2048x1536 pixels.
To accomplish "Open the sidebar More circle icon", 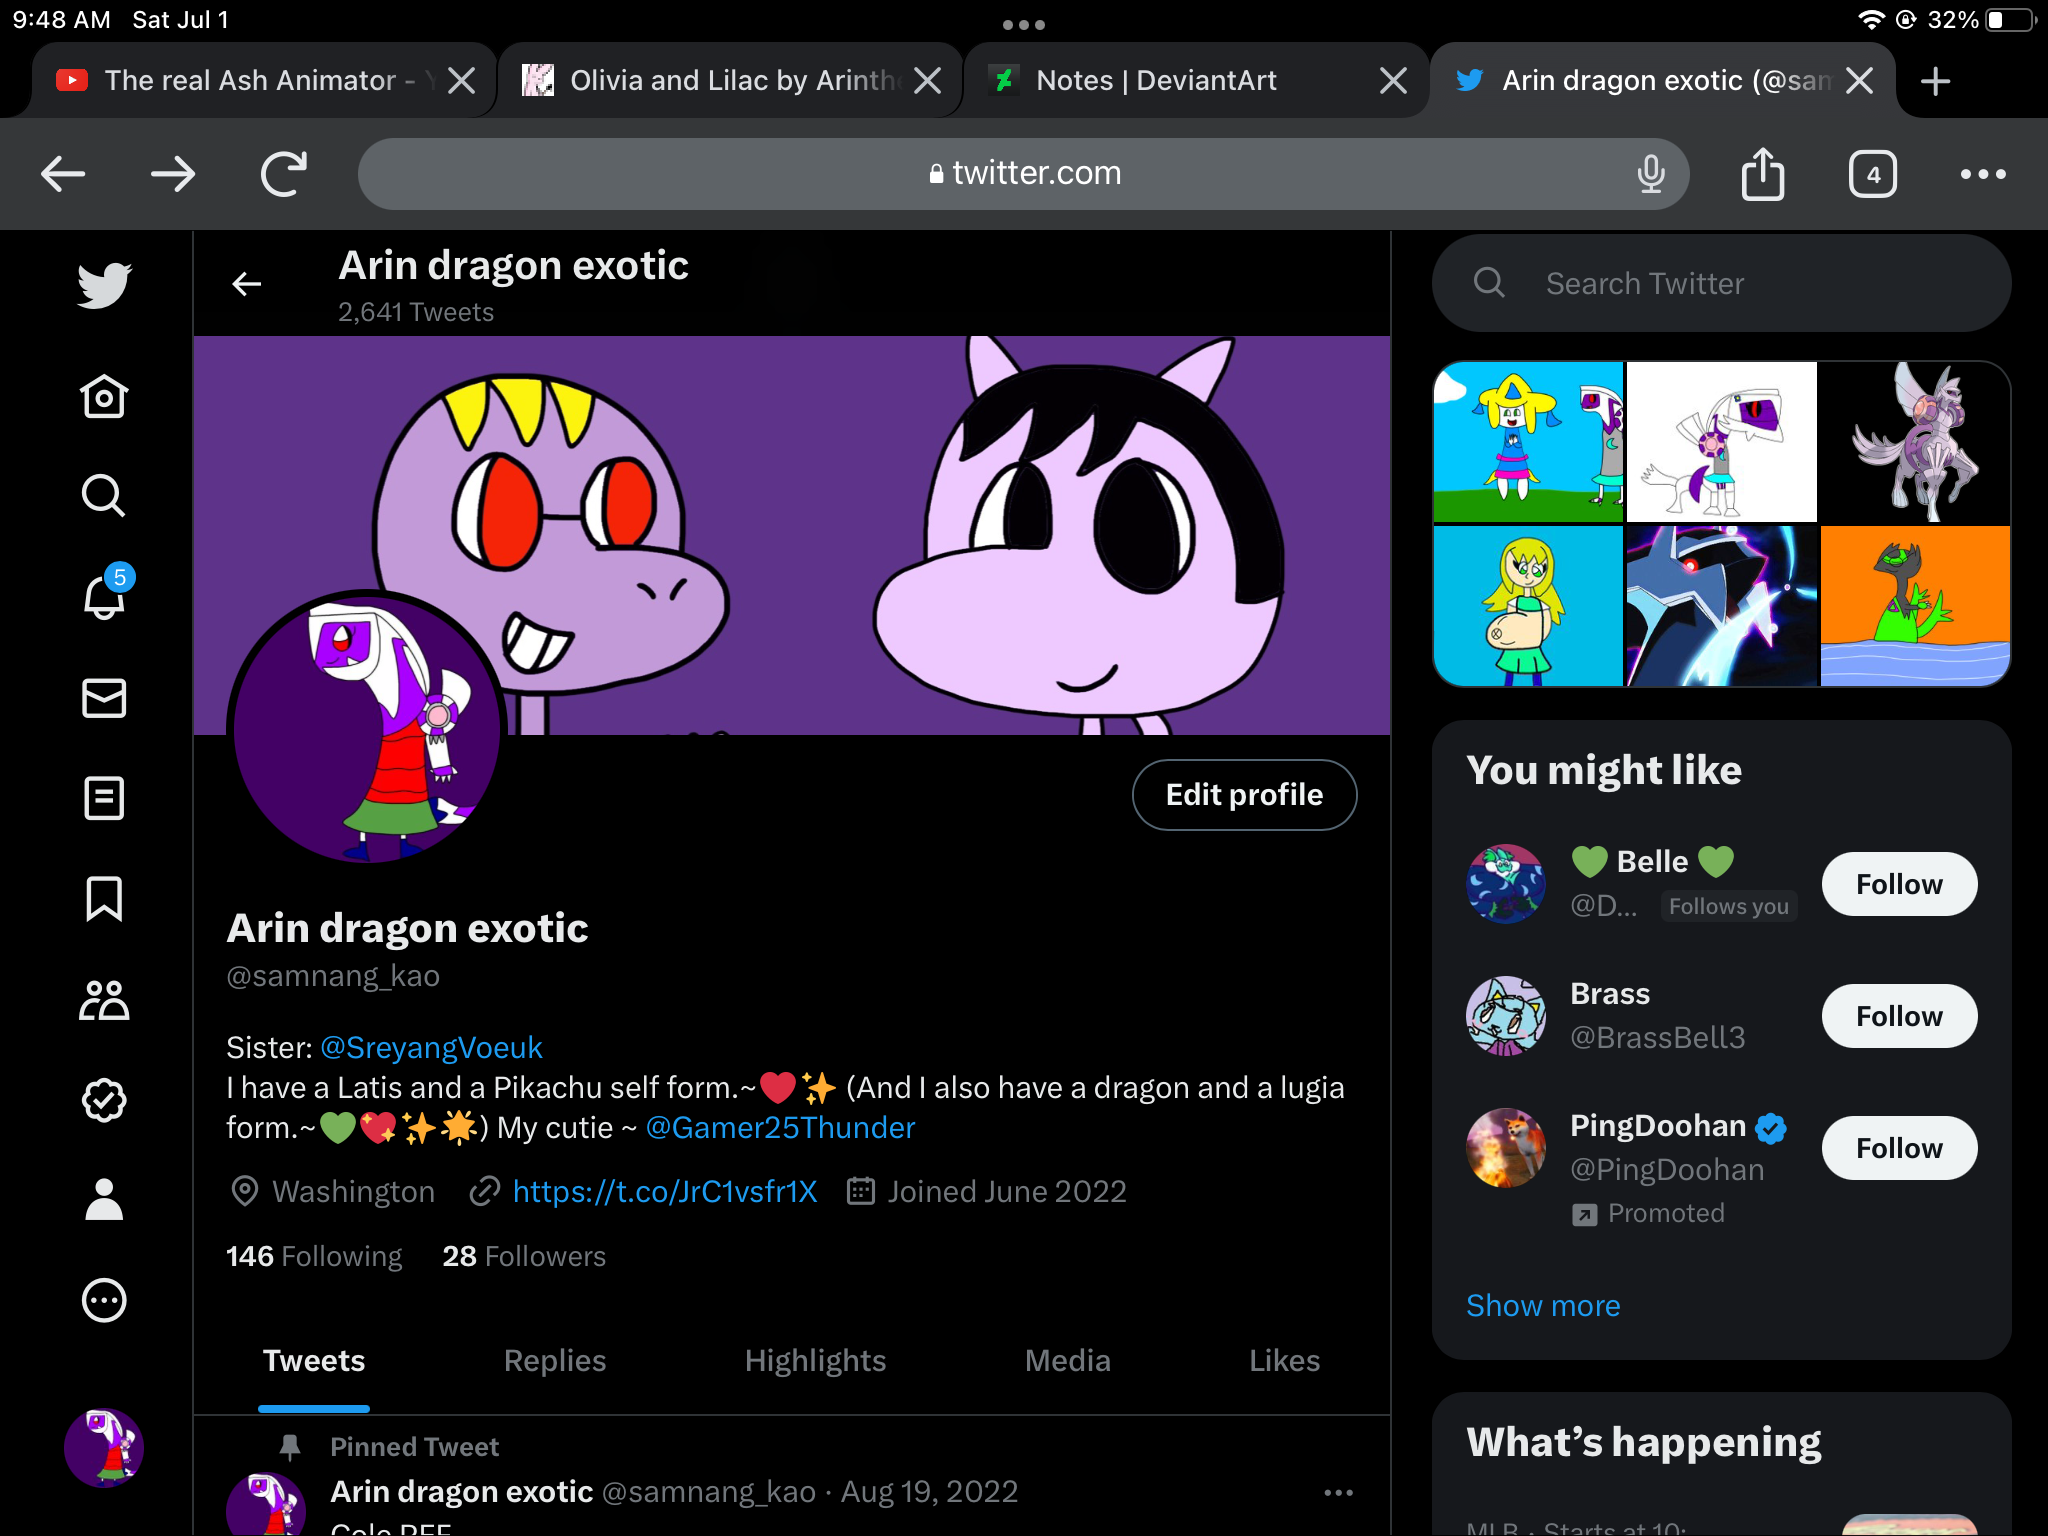I will coord(104,1300).
